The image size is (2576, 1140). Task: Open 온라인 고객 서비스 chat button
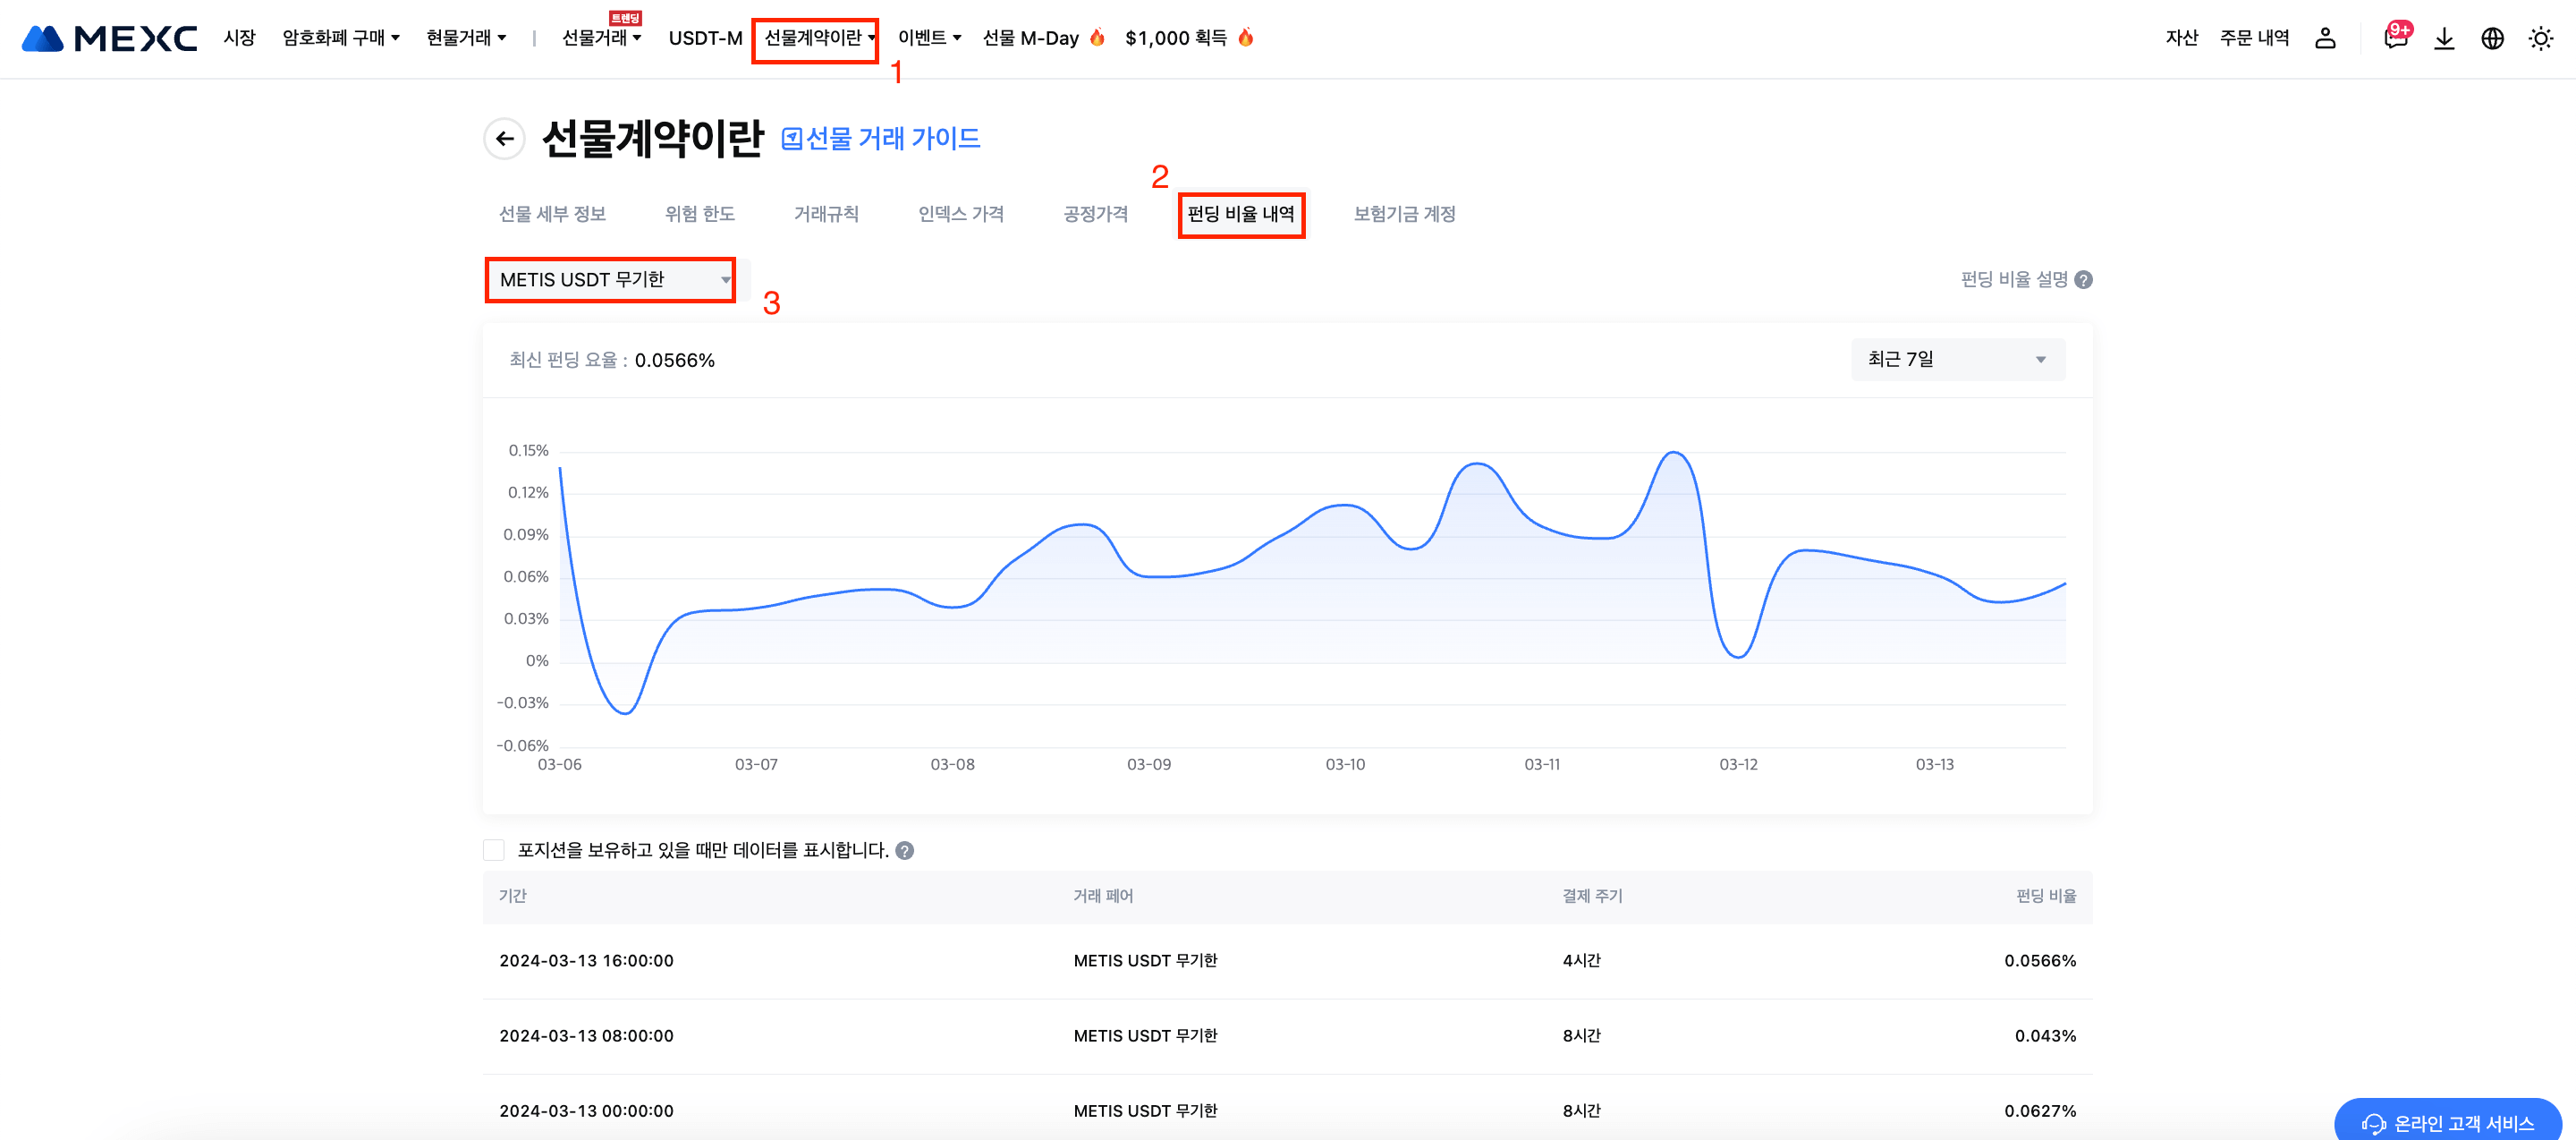click(x=2448, y=1123)
